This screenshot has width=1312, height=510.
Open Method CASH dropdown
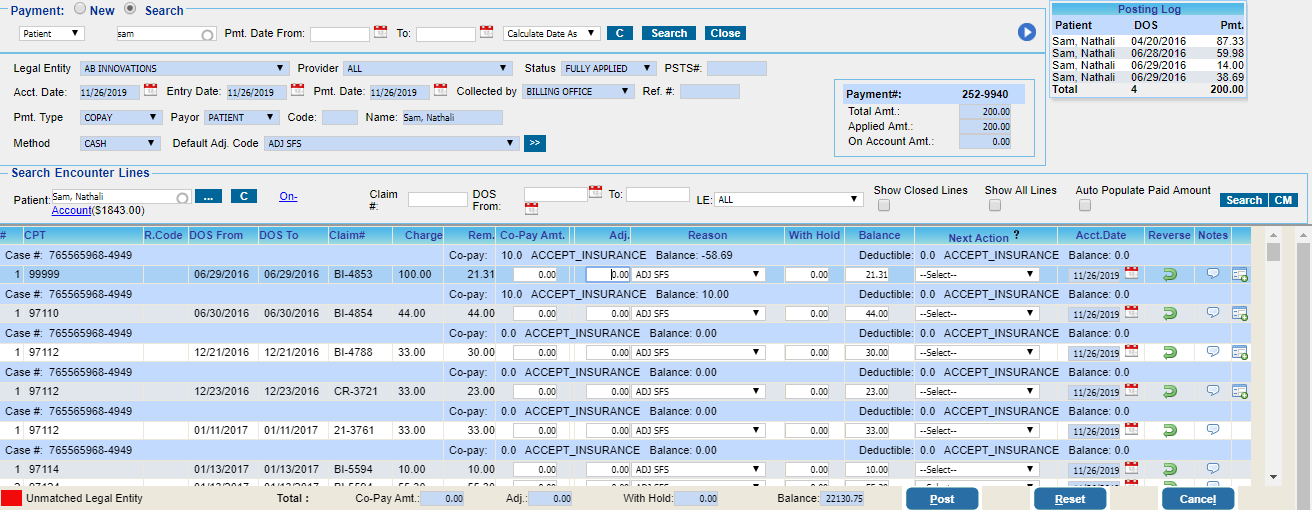(121, 144)
